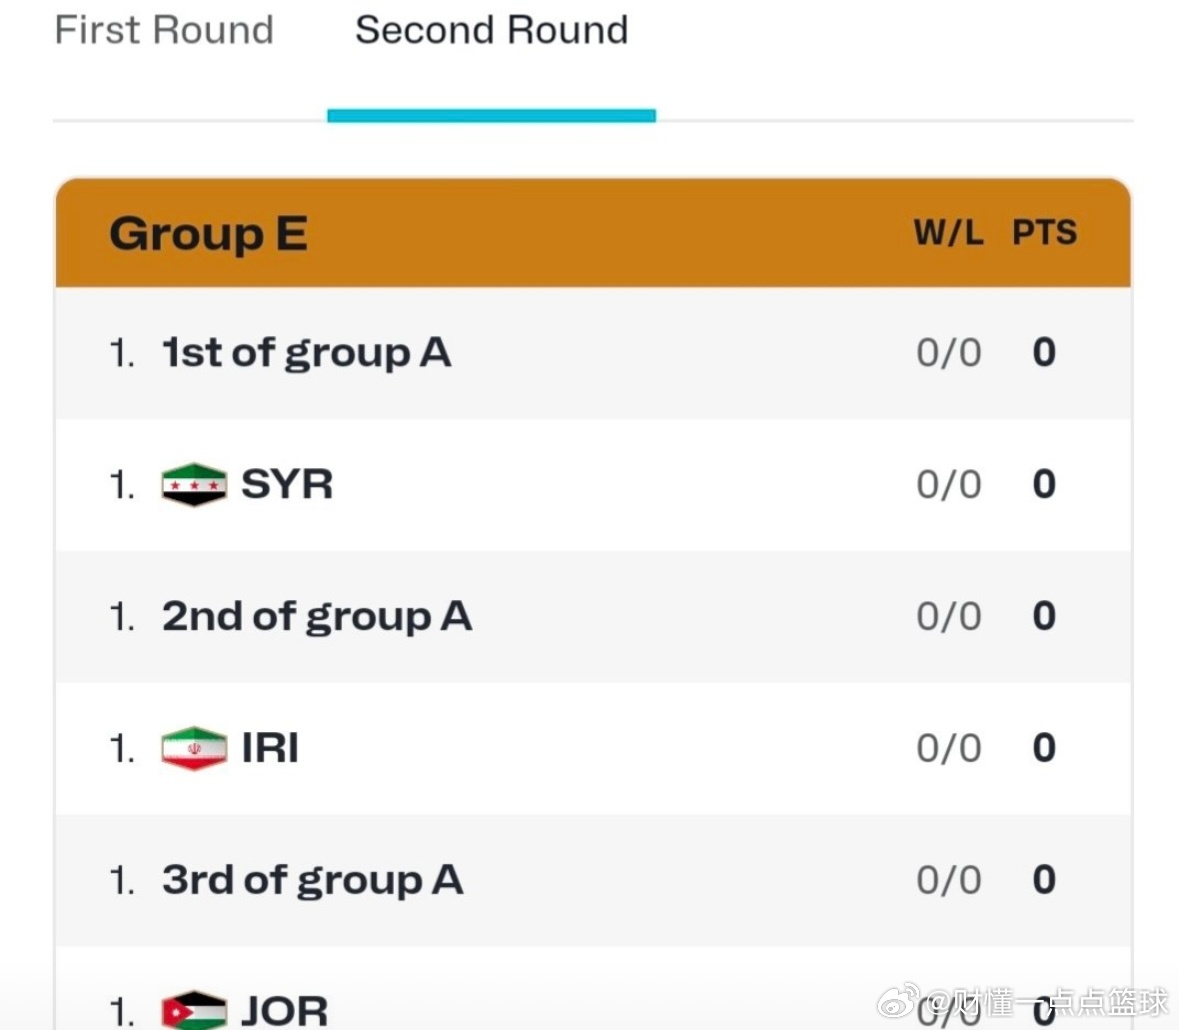Click the Syria flag icon

click(x=194, y=484)
